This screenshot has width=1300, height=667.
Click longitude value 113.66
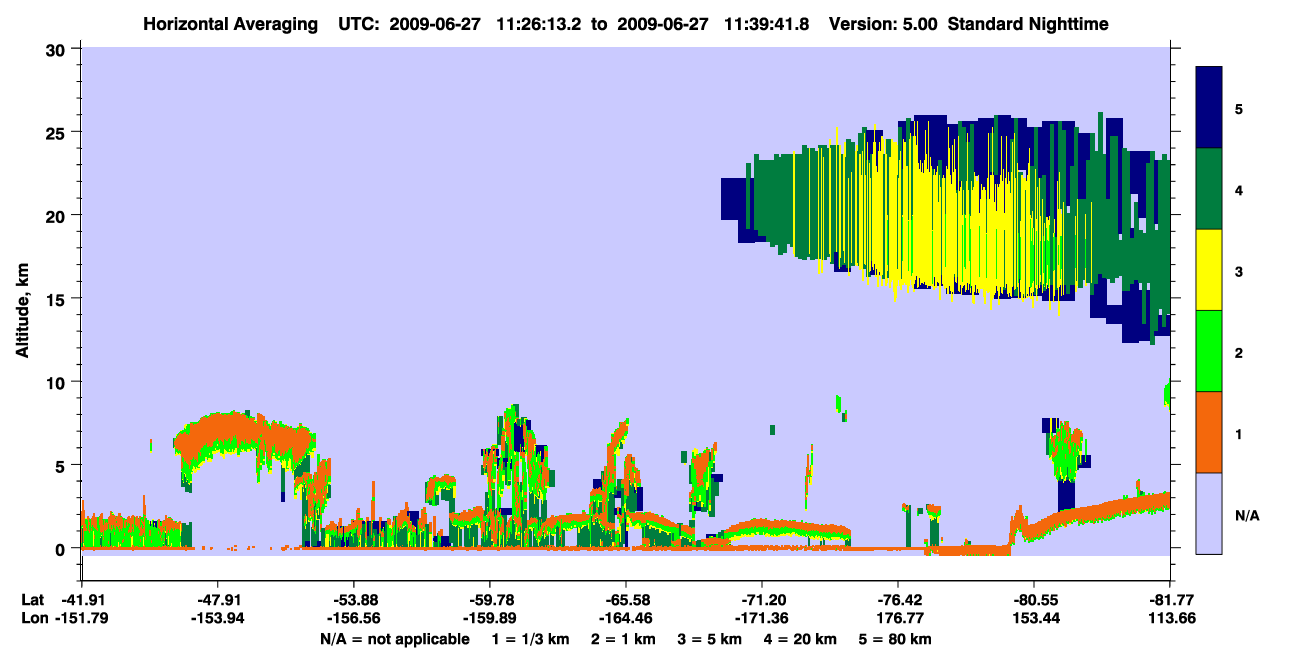click(x=1169, y=618)
